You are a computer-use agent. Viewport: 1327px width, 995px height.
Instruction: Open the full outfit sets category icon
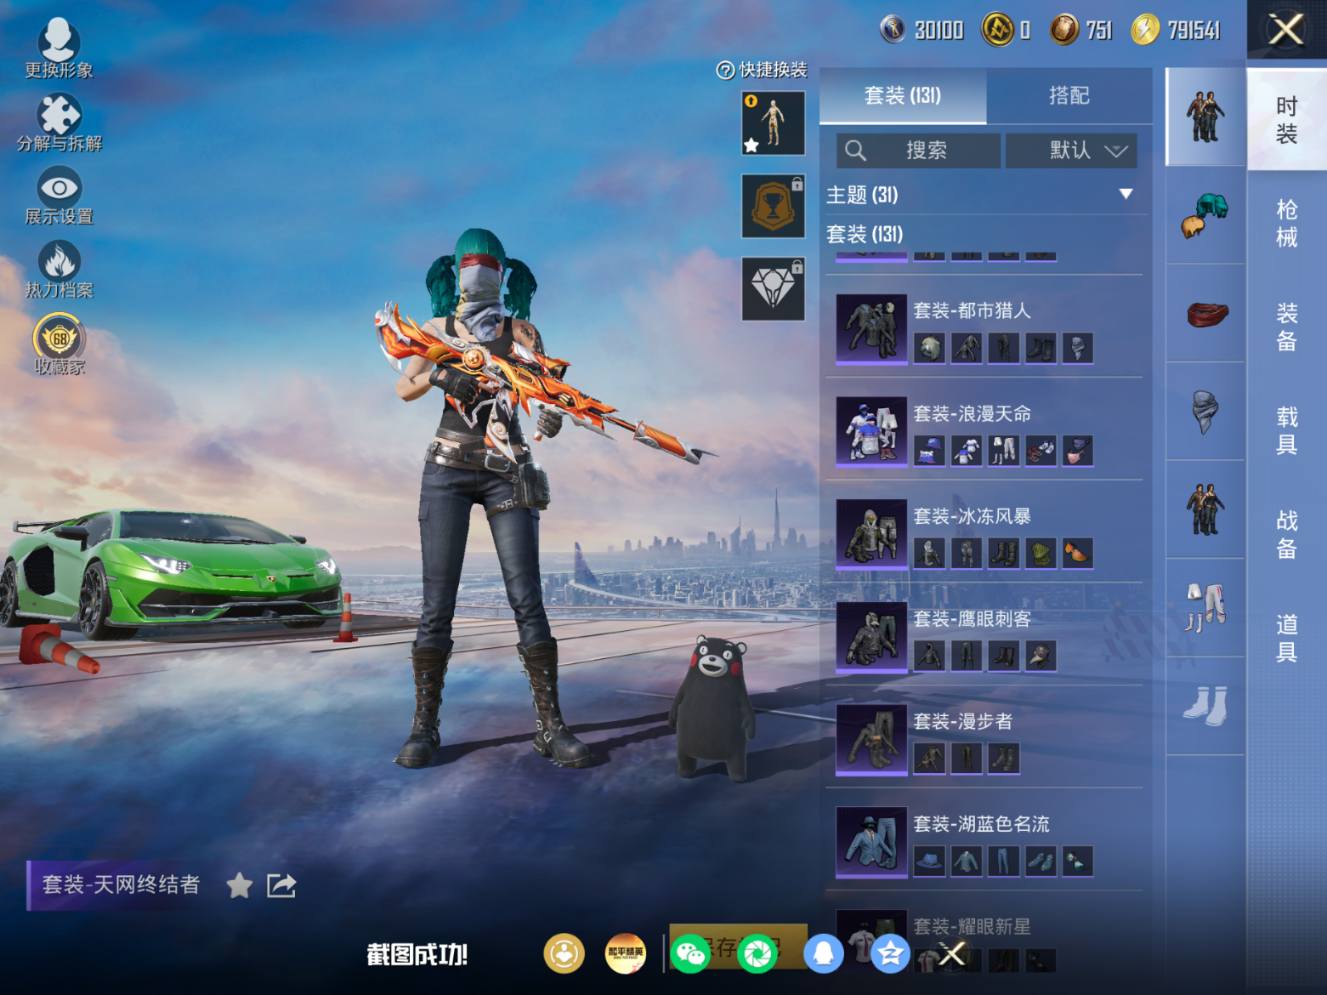coord(1205,117)
